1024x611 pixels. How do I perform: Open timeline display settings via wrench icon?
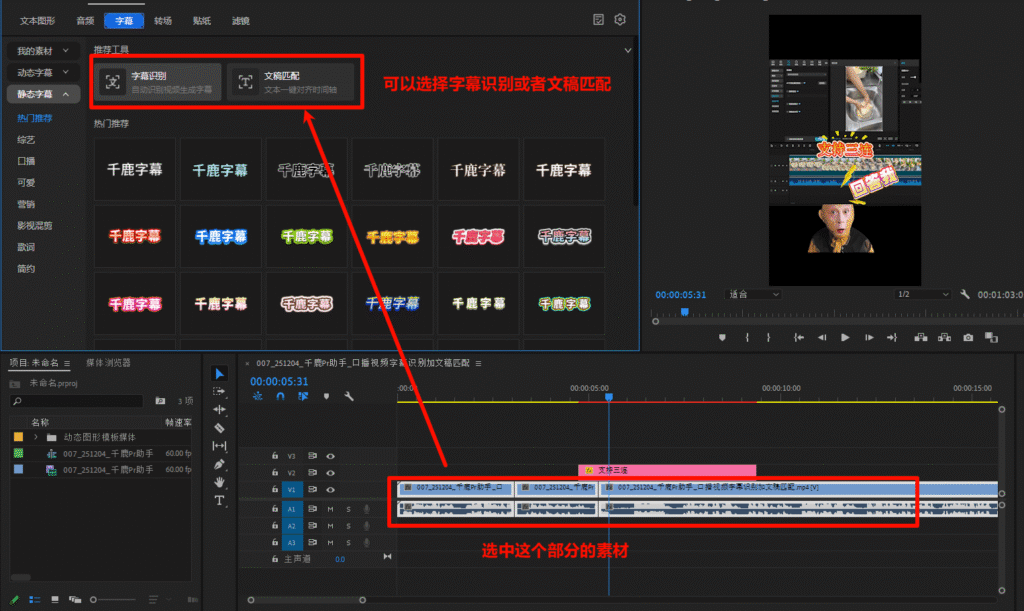(347, 397)
